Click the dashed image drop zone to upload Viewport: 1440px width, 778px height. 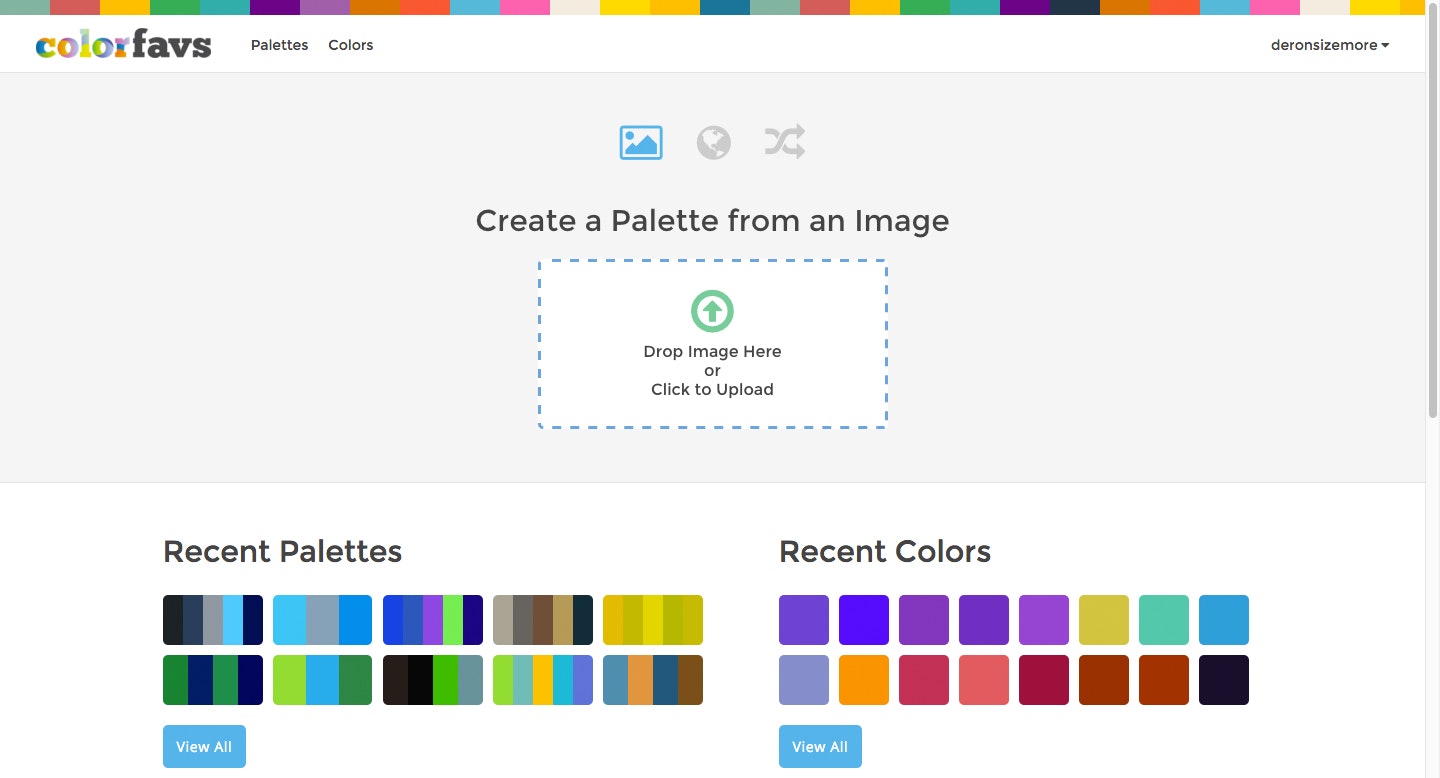[x=712, y=343]
